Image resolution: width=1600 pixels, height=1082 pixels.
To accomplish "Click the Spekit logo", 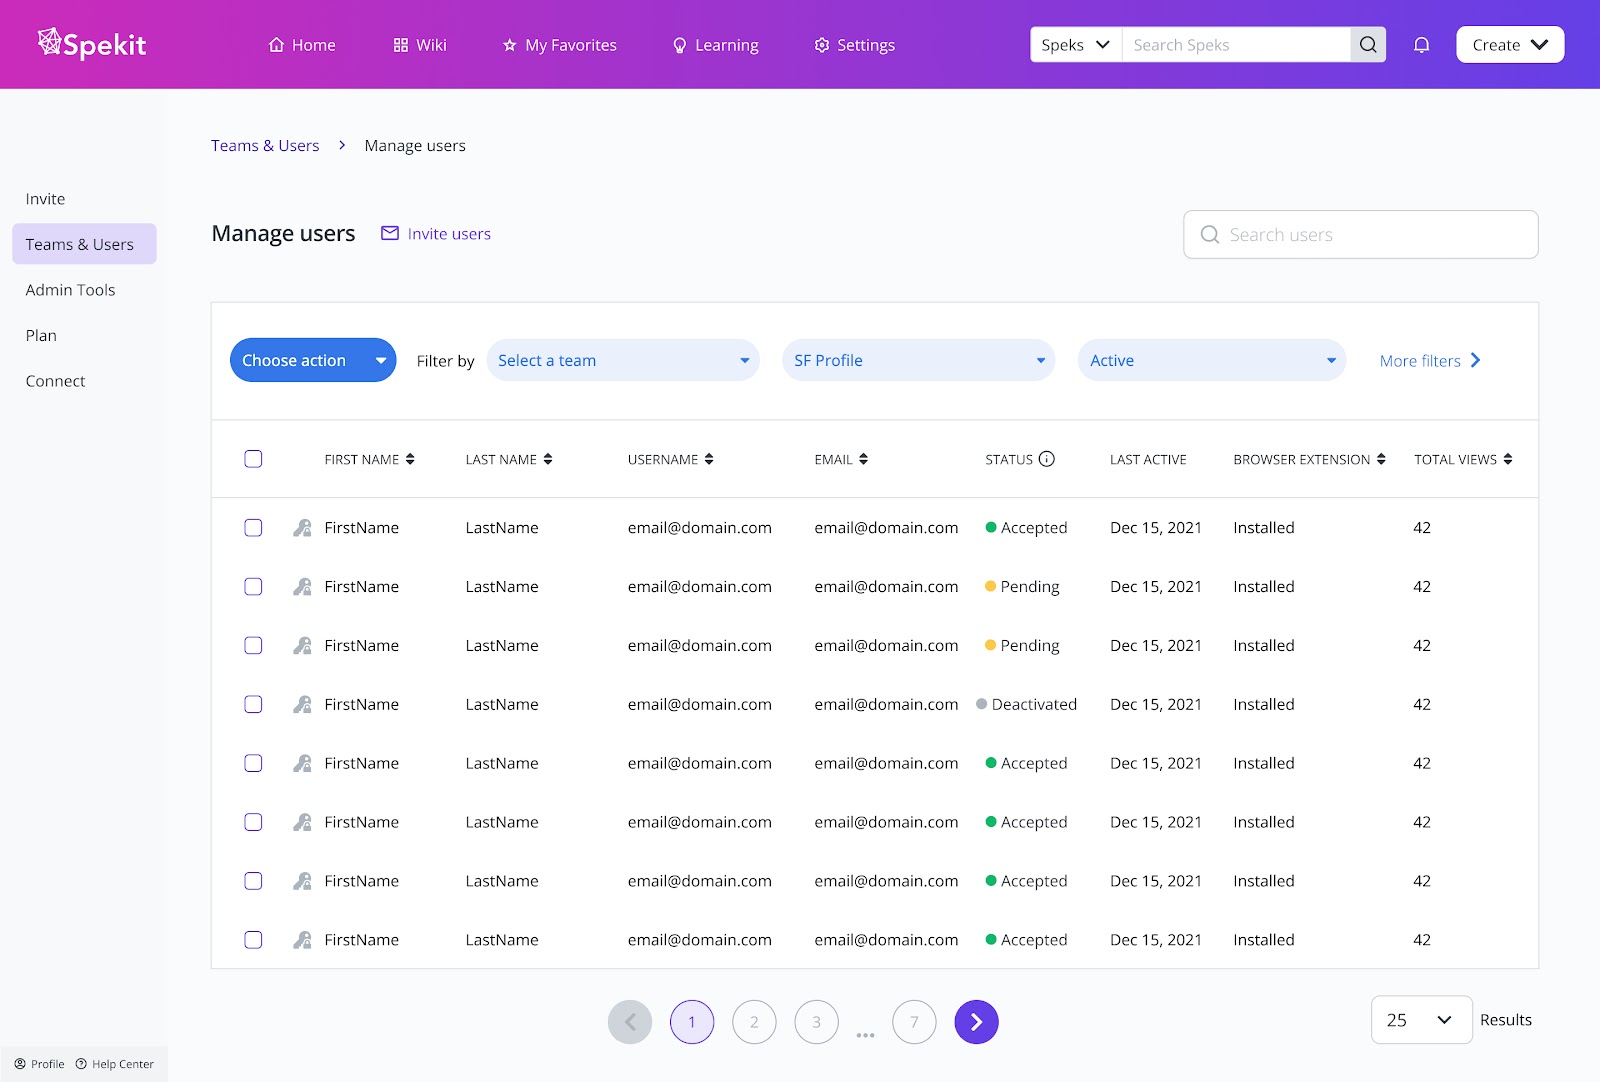I will click(92, 43).
